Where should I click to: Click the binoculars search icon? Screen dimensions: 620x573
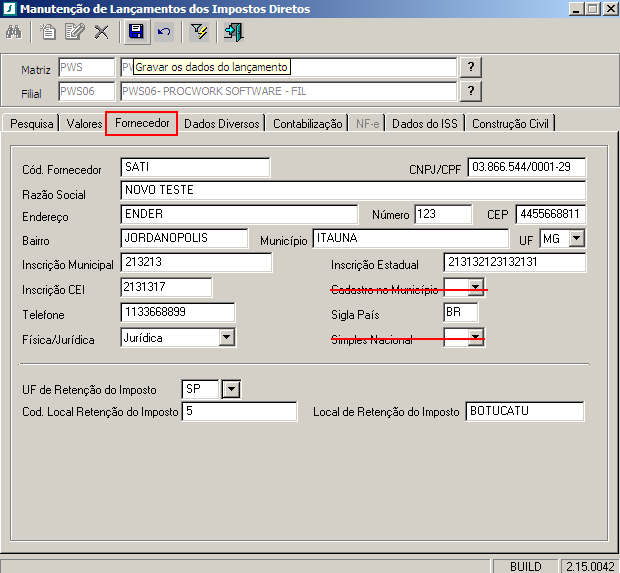[14, 32]
